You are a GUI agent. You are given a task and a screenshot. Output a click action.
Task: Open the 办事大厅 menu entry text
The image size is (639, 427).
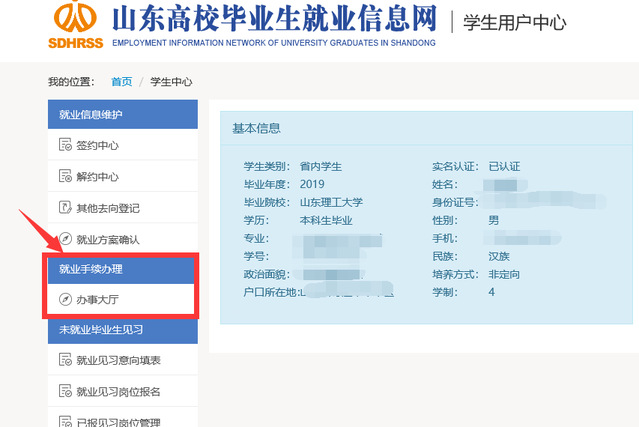pyautogui.click(x=98, y=299)
